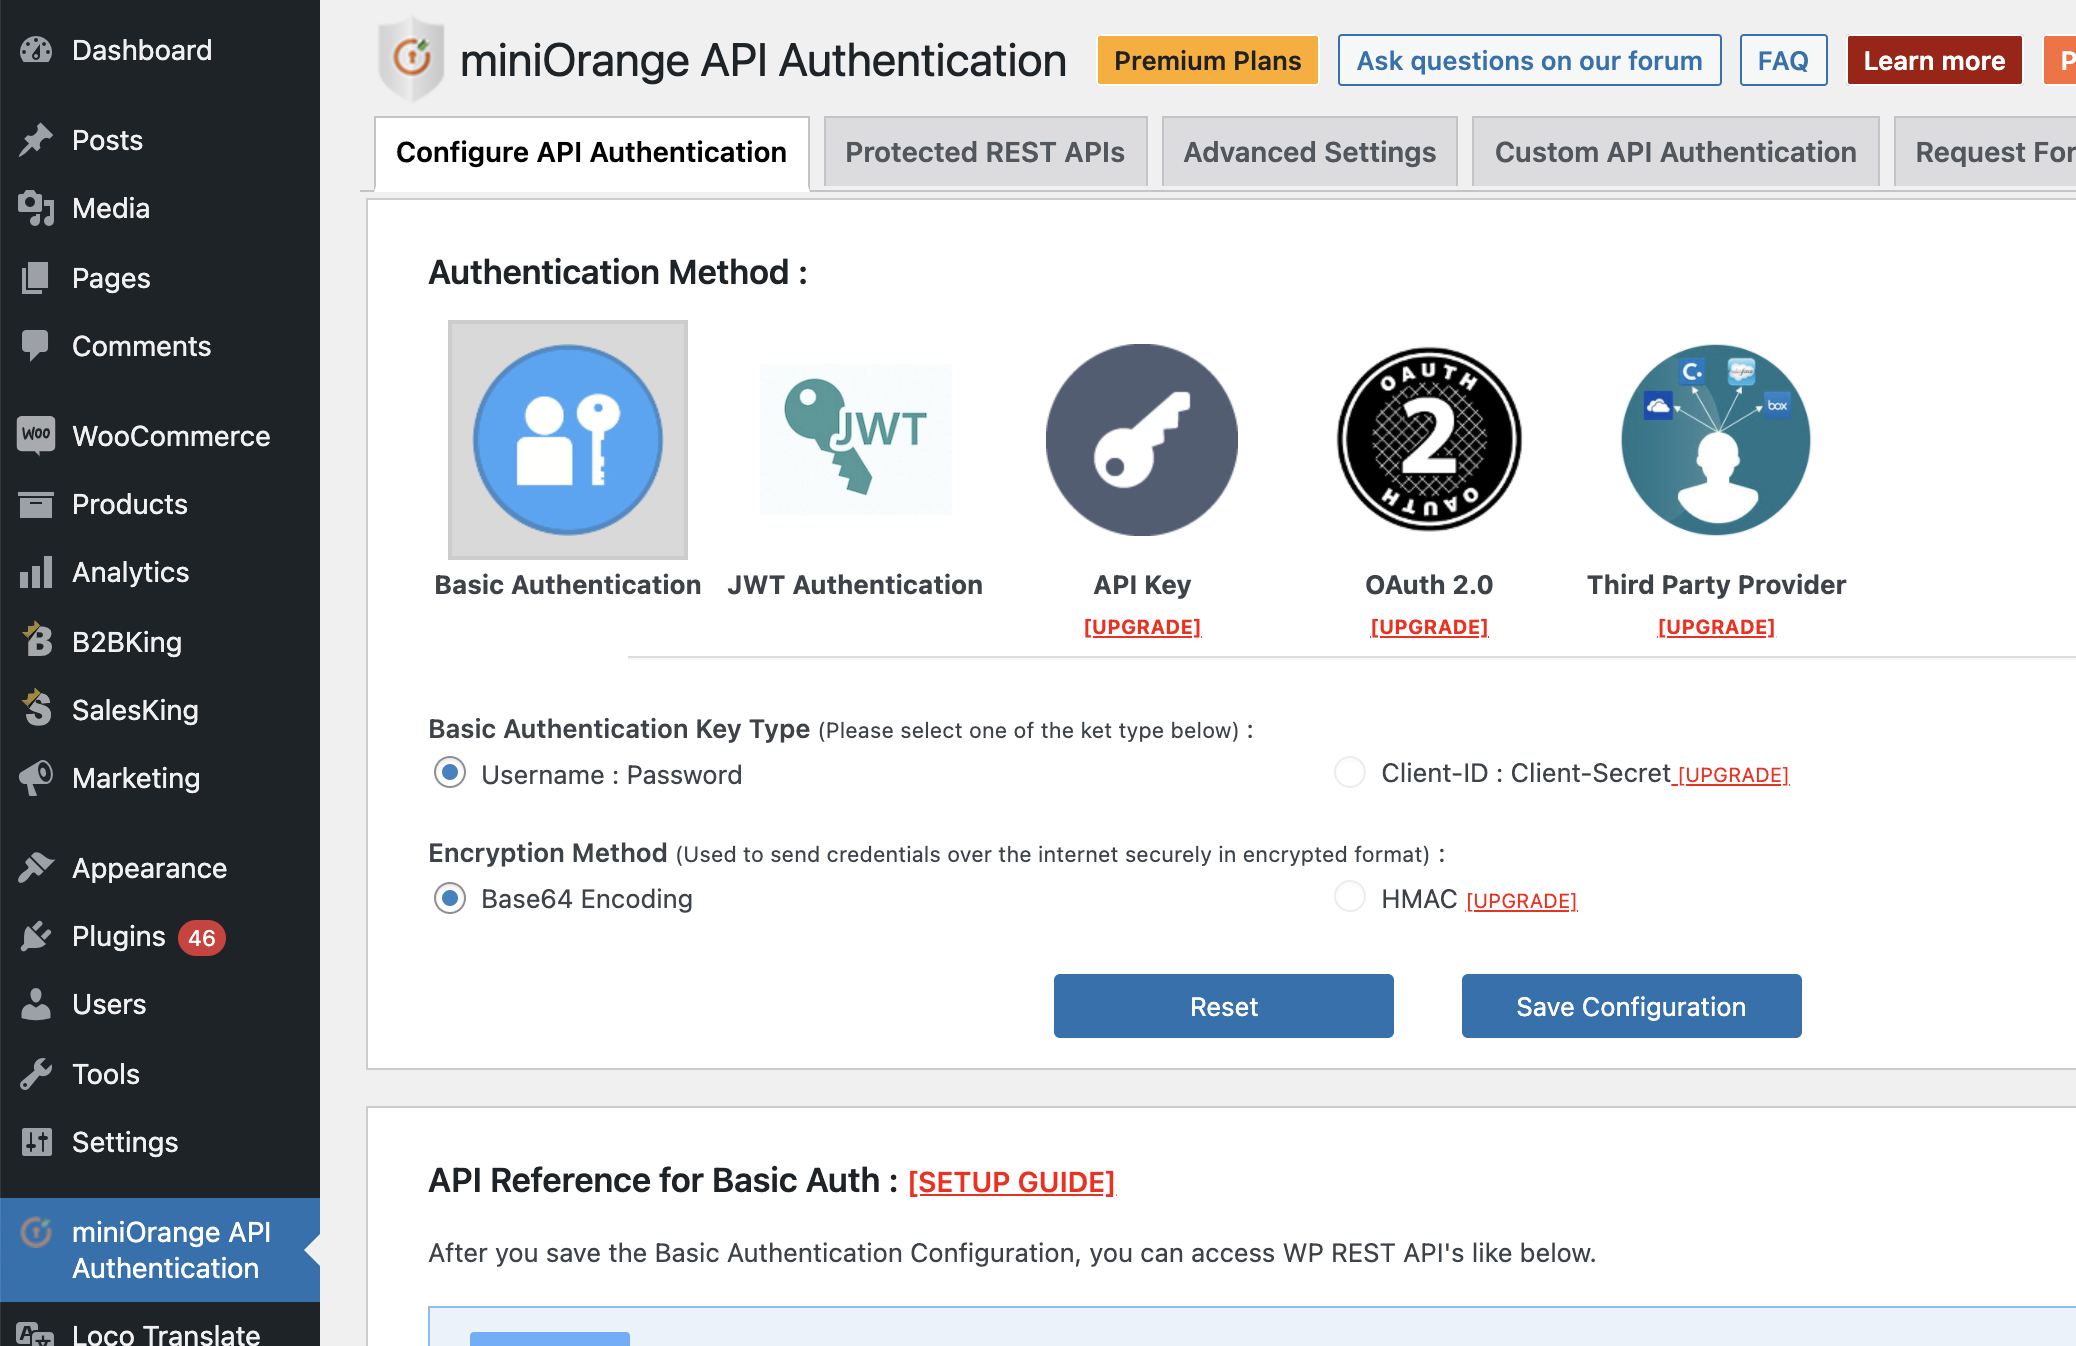Open Custom API Authentication tab
Image resolution: width=2076 pixels, height=1346 pixels.
1676,152
